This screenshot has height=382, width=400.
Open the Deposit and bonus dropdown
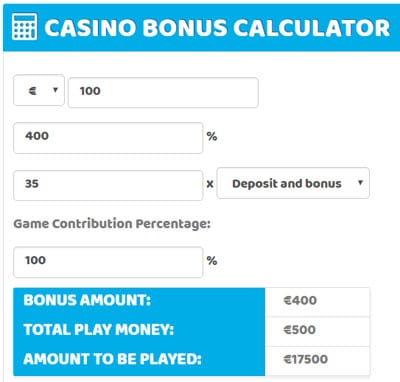(293, 183)
